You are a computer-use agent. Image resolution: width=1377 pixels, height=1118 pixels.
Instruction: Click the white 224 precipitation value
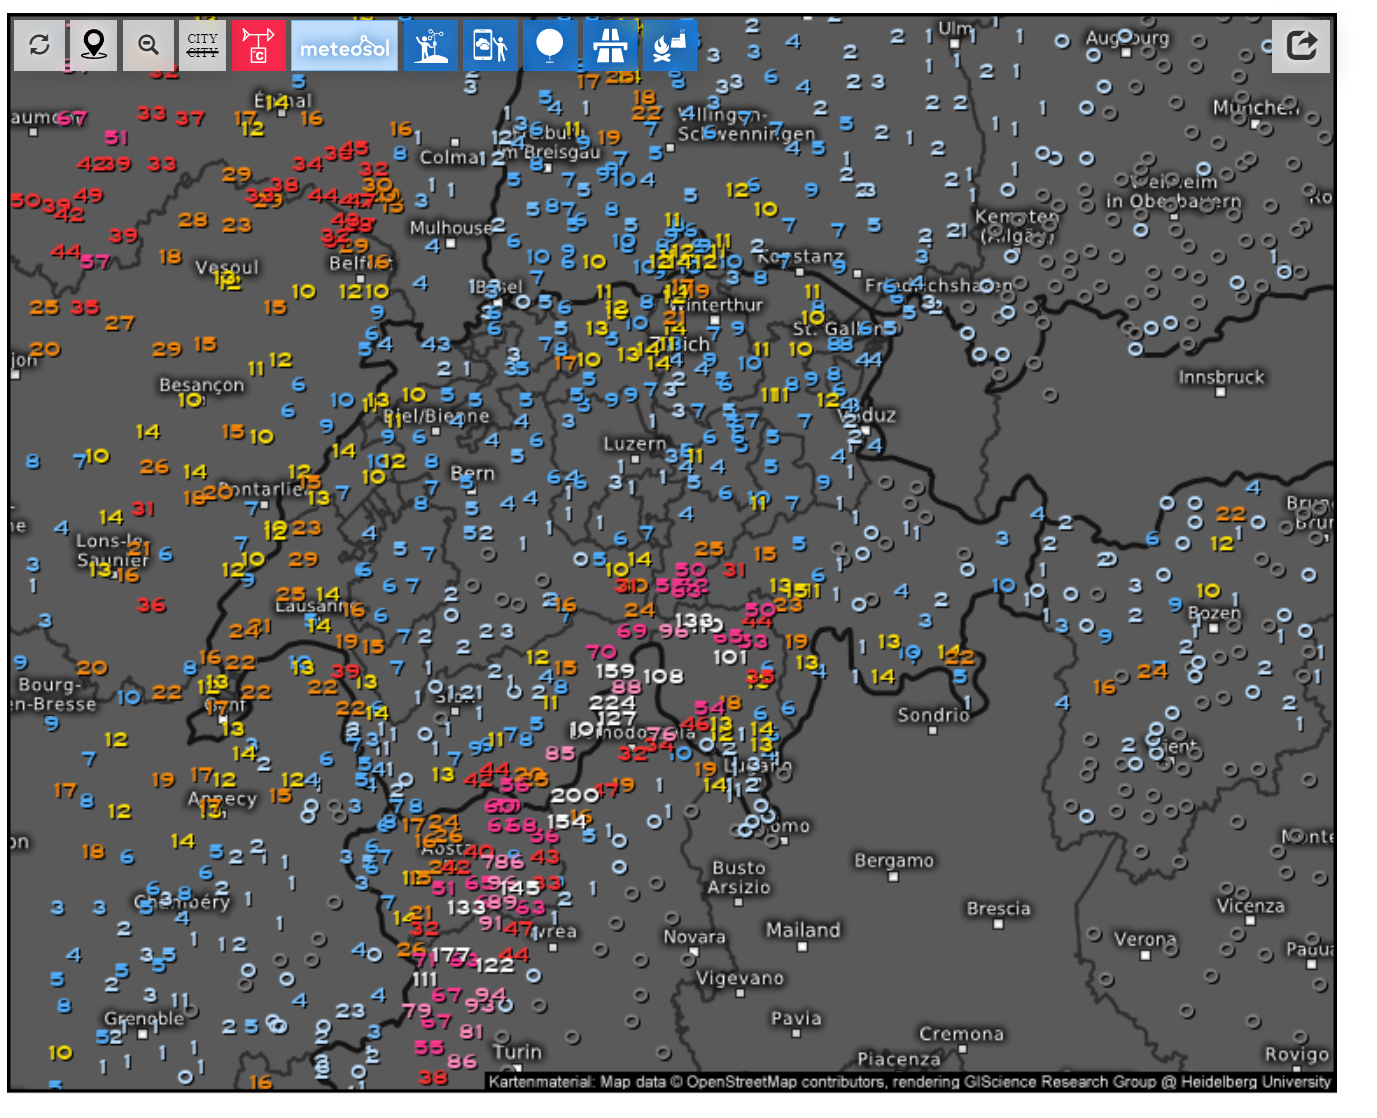coord(612,702)
